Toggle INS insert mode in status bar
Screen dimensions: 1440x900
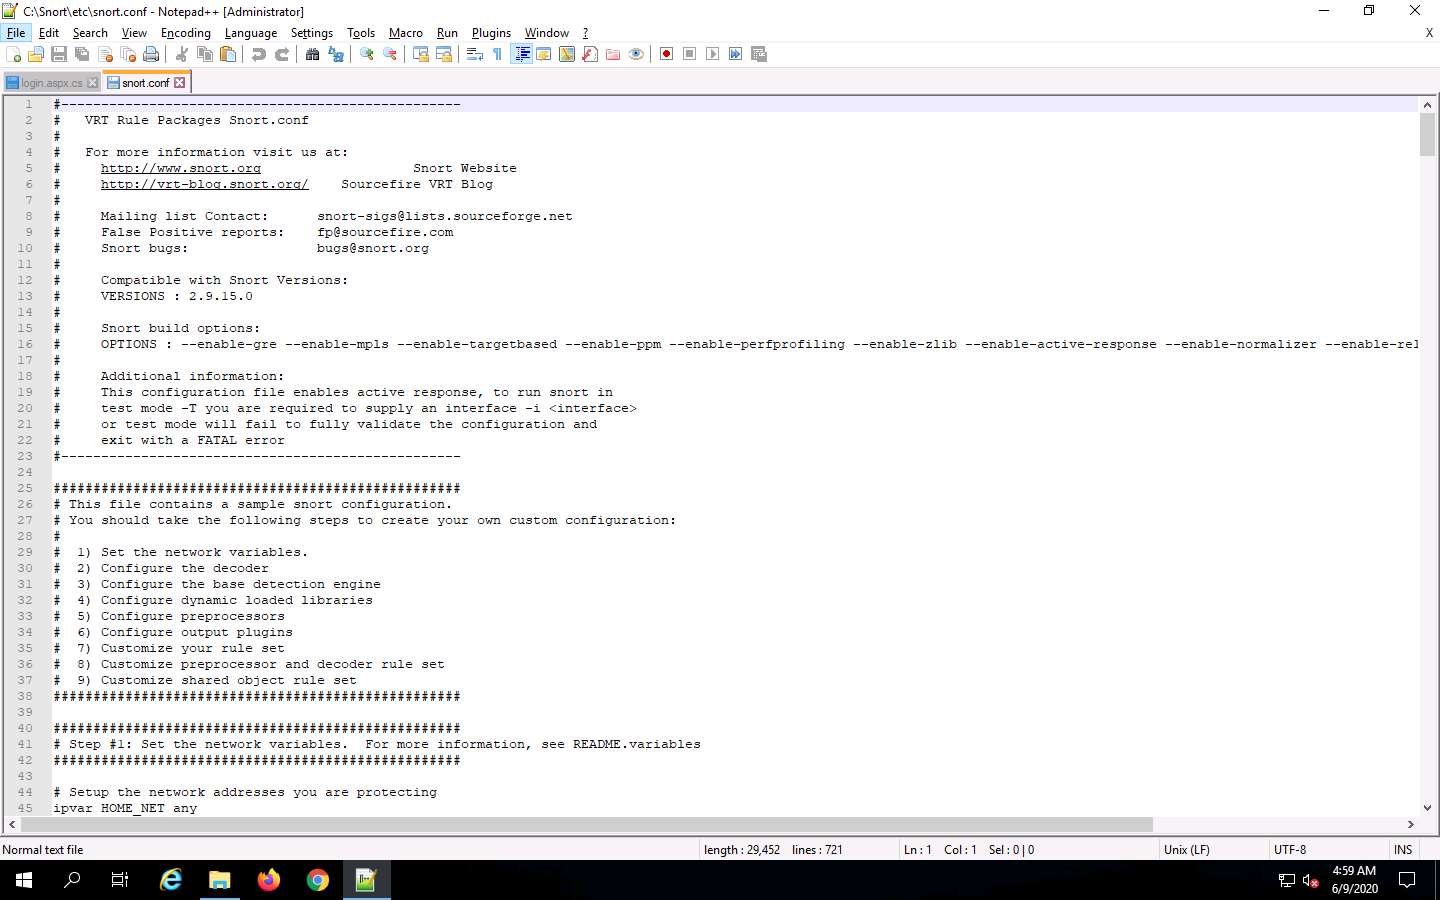click(x=1403, y=850)
